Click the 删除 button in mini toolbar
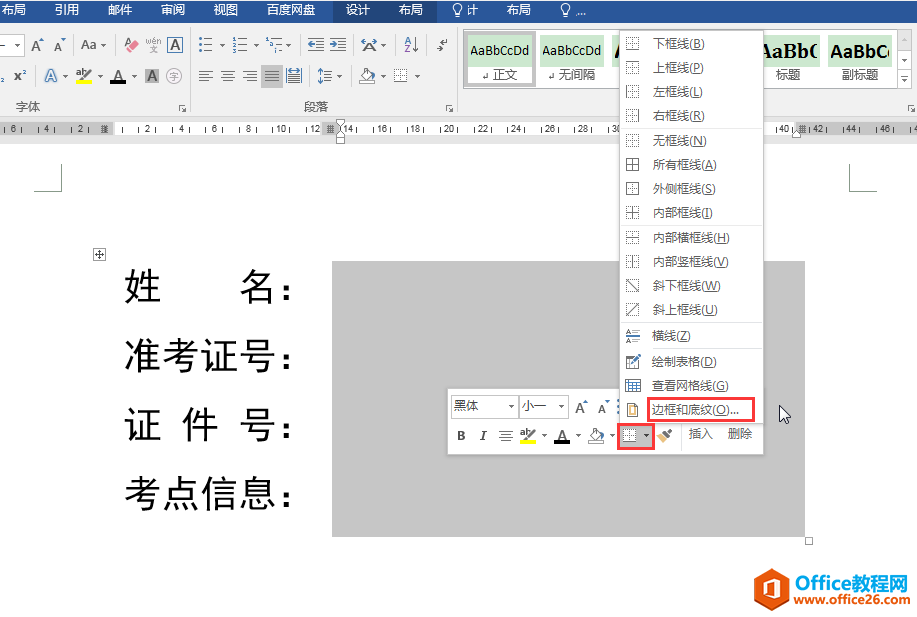 (x=740, y=434)
